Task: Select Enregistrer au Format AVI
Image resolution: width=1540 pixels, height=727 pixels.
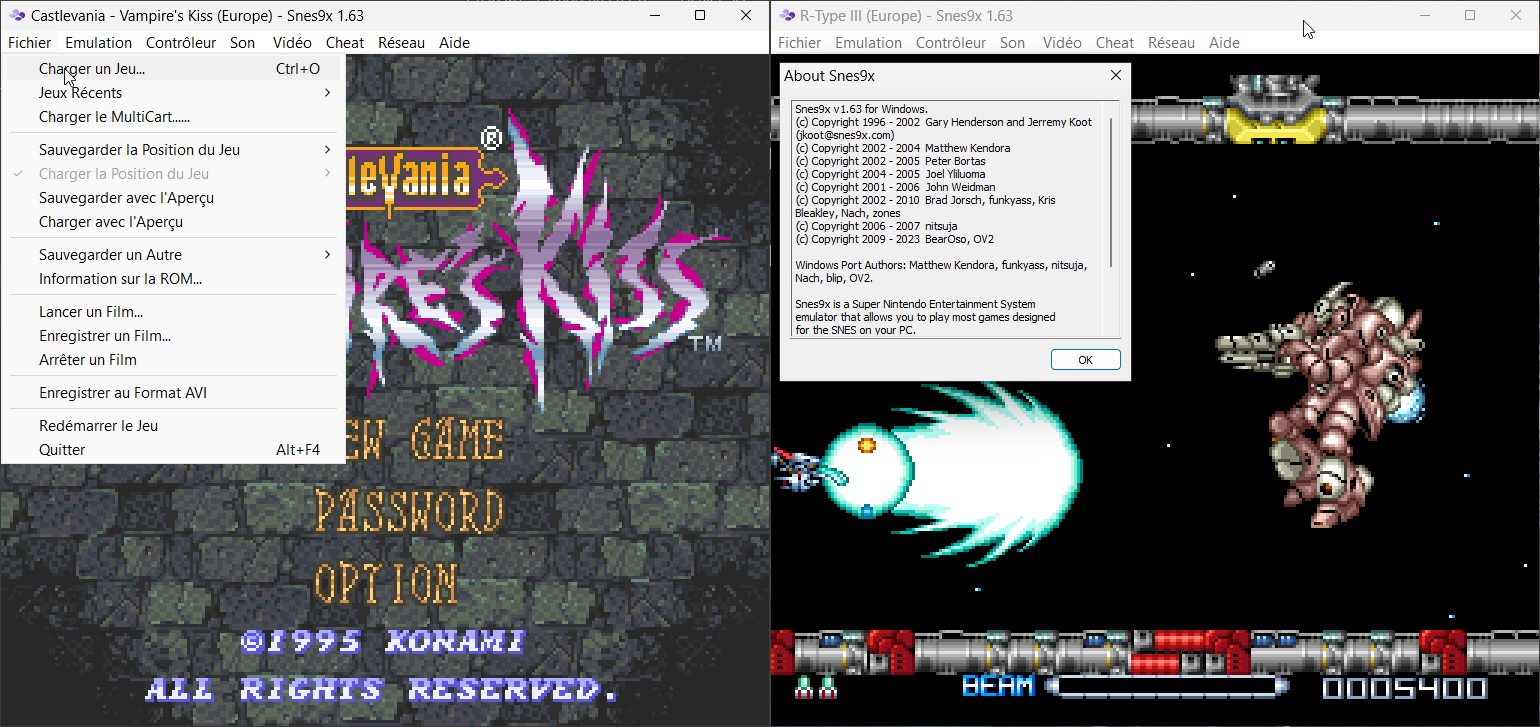Action: point(173,393)
